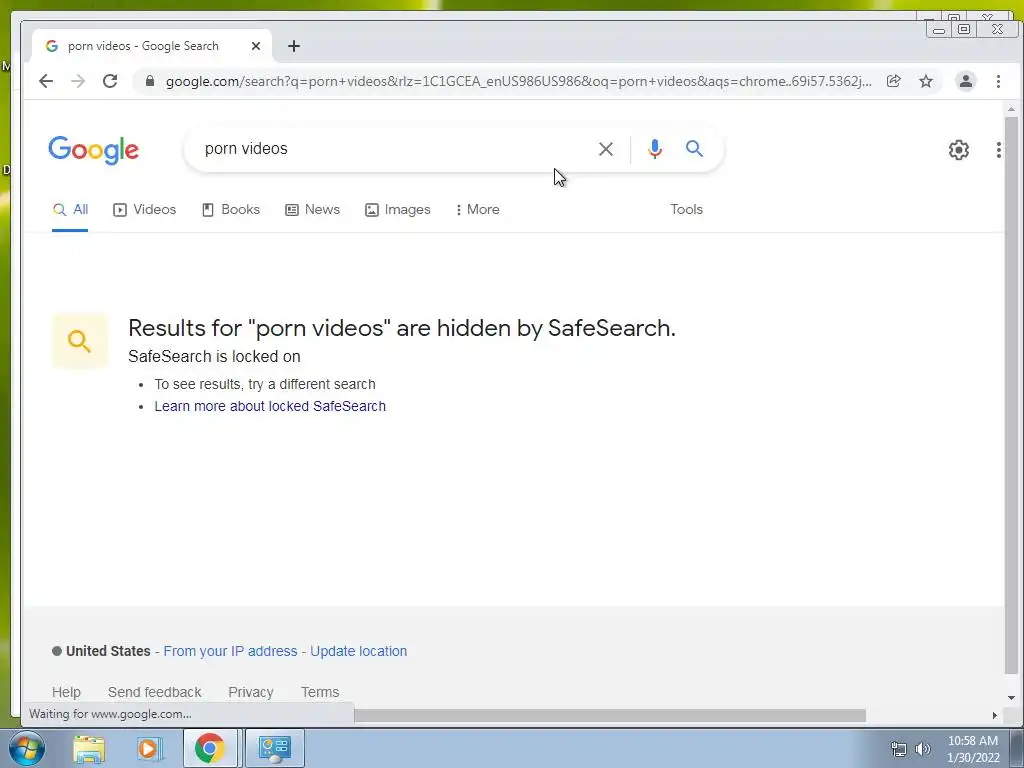Open the Chrome profile avatar

click(965, 81)
